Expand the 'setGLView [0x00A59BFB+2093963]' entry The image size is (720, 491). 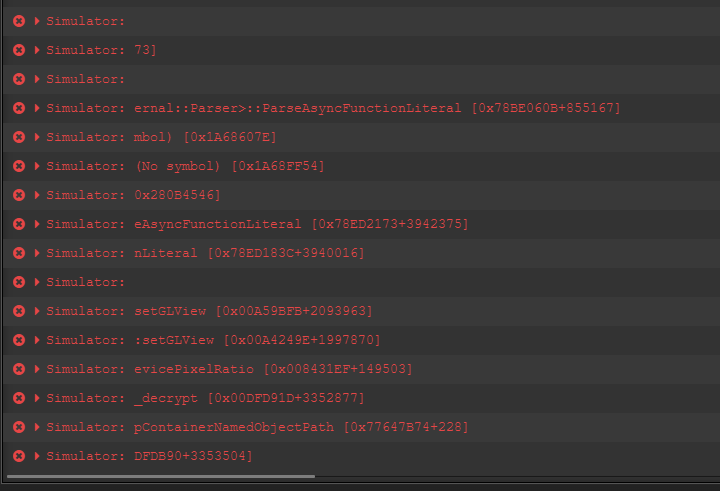pyautogui.click(x=38, y=311)
